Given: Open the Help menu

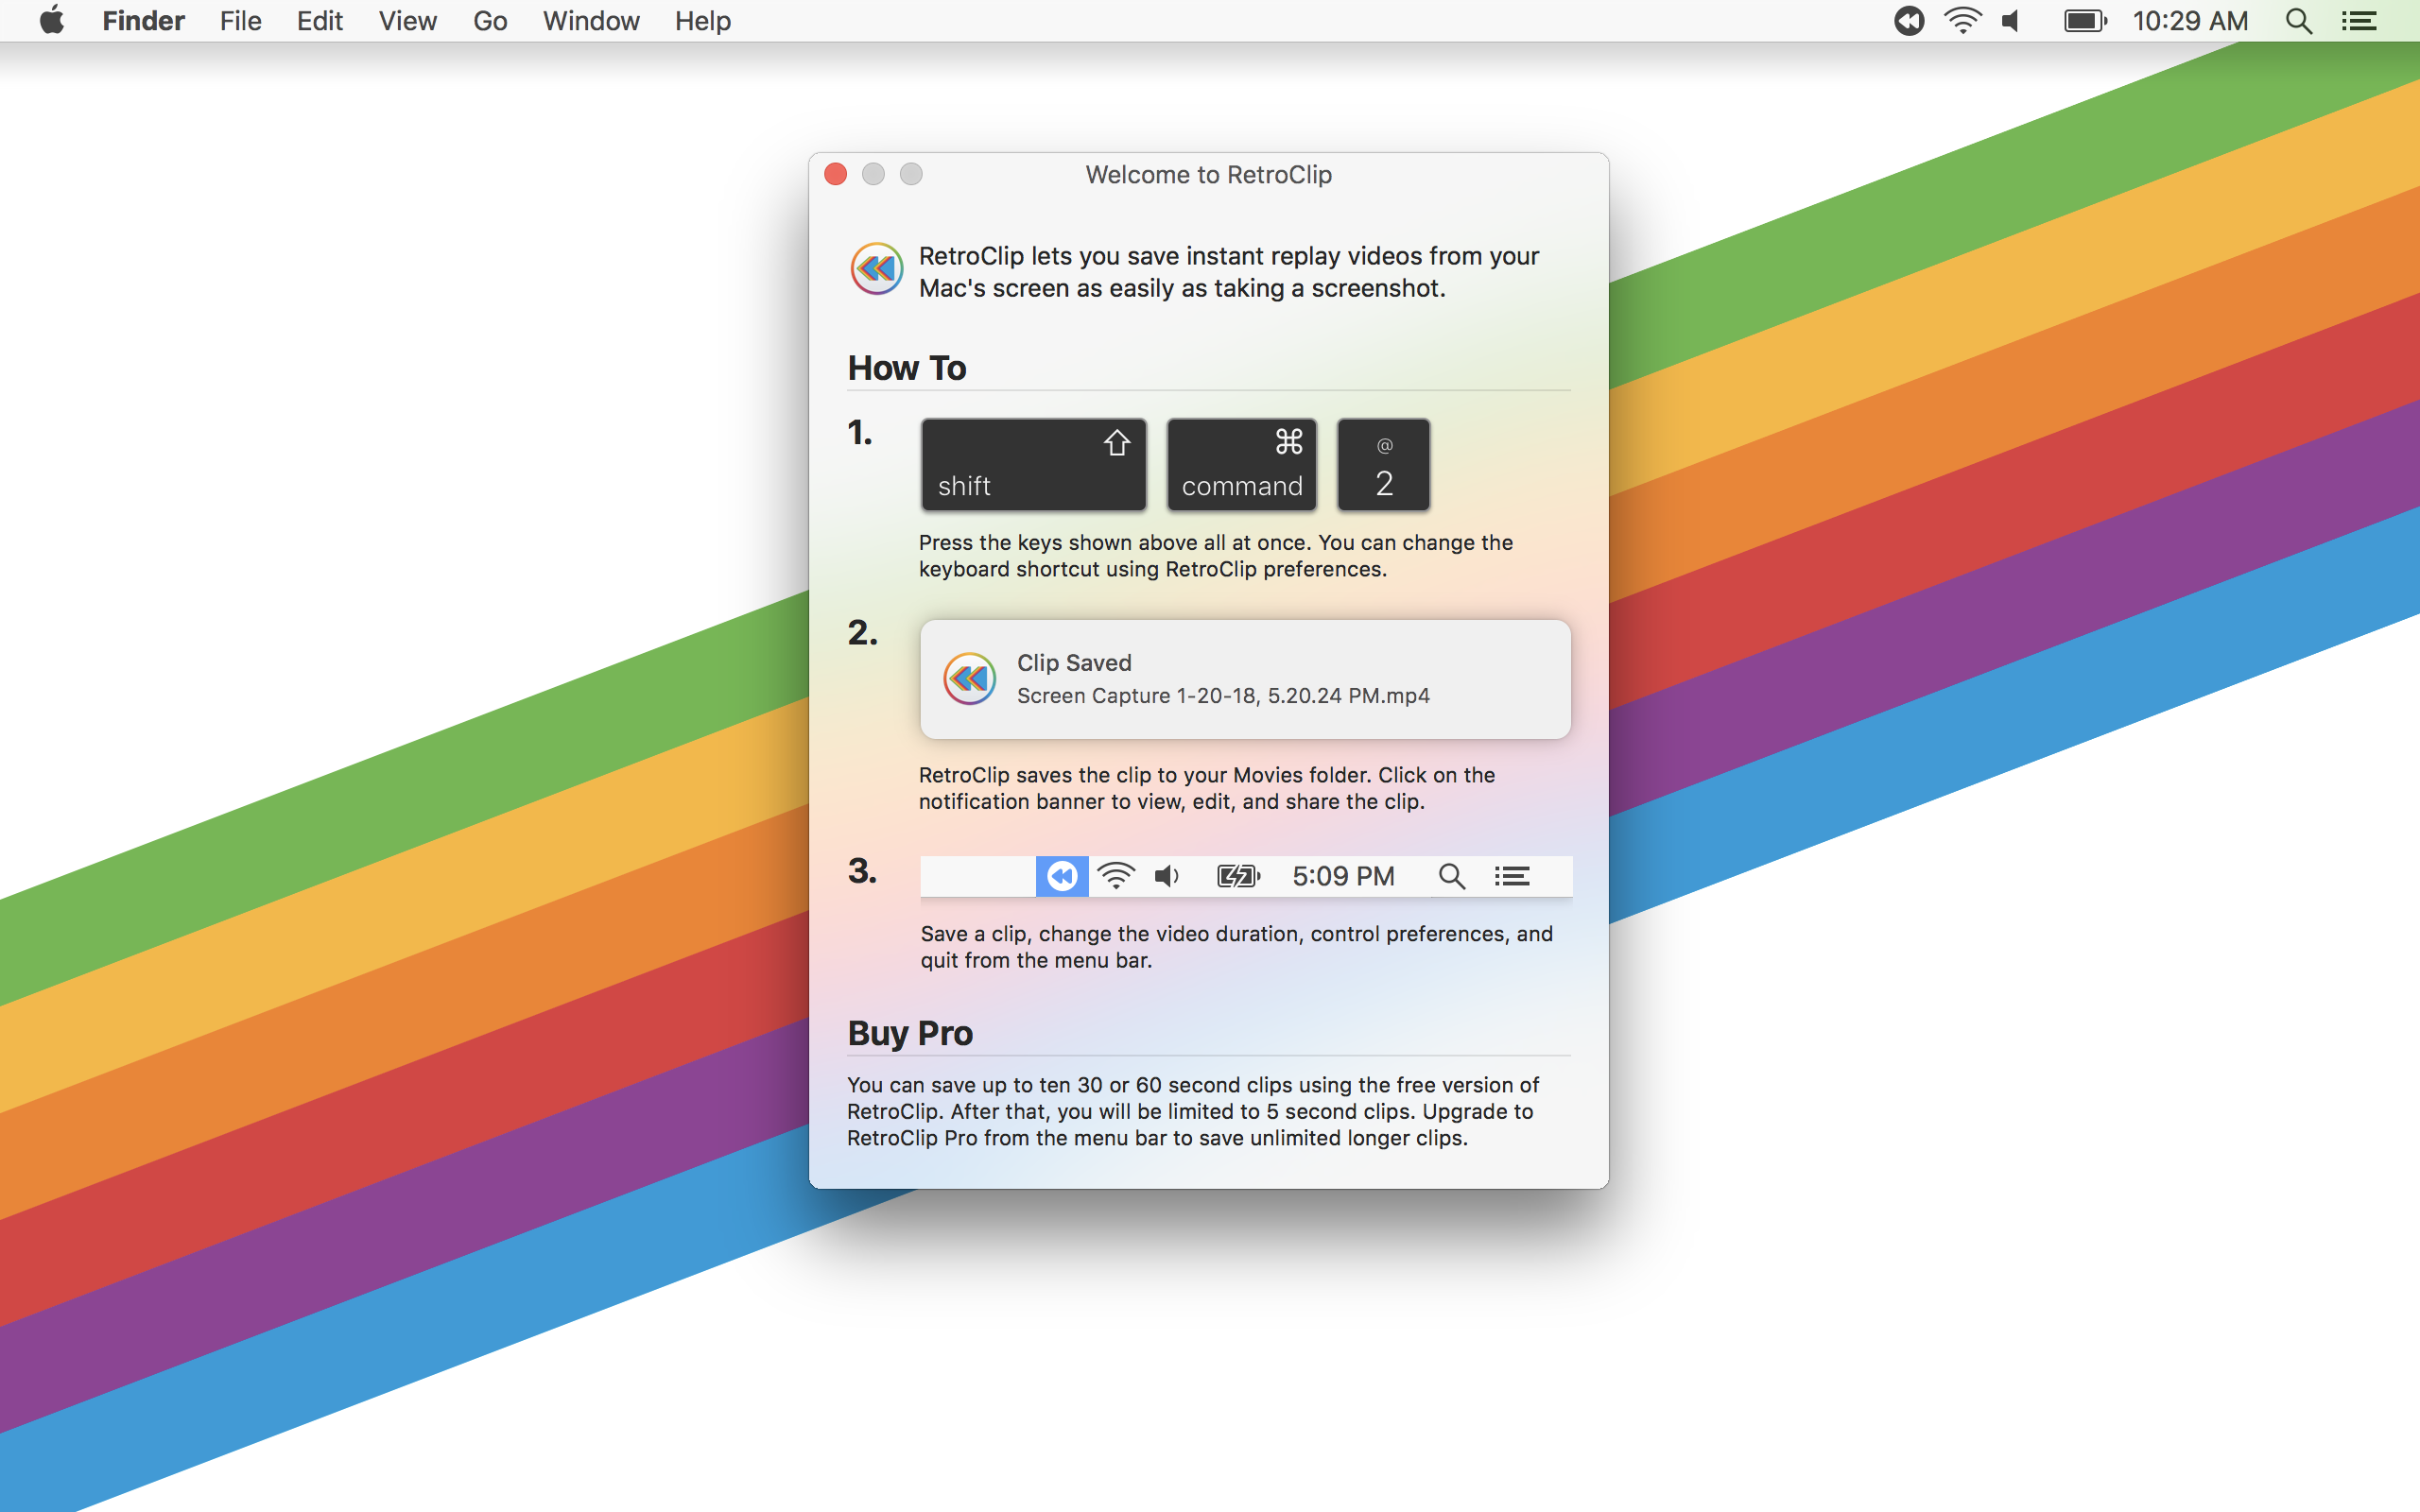Looking at the screenshot, I should (702, 21).
